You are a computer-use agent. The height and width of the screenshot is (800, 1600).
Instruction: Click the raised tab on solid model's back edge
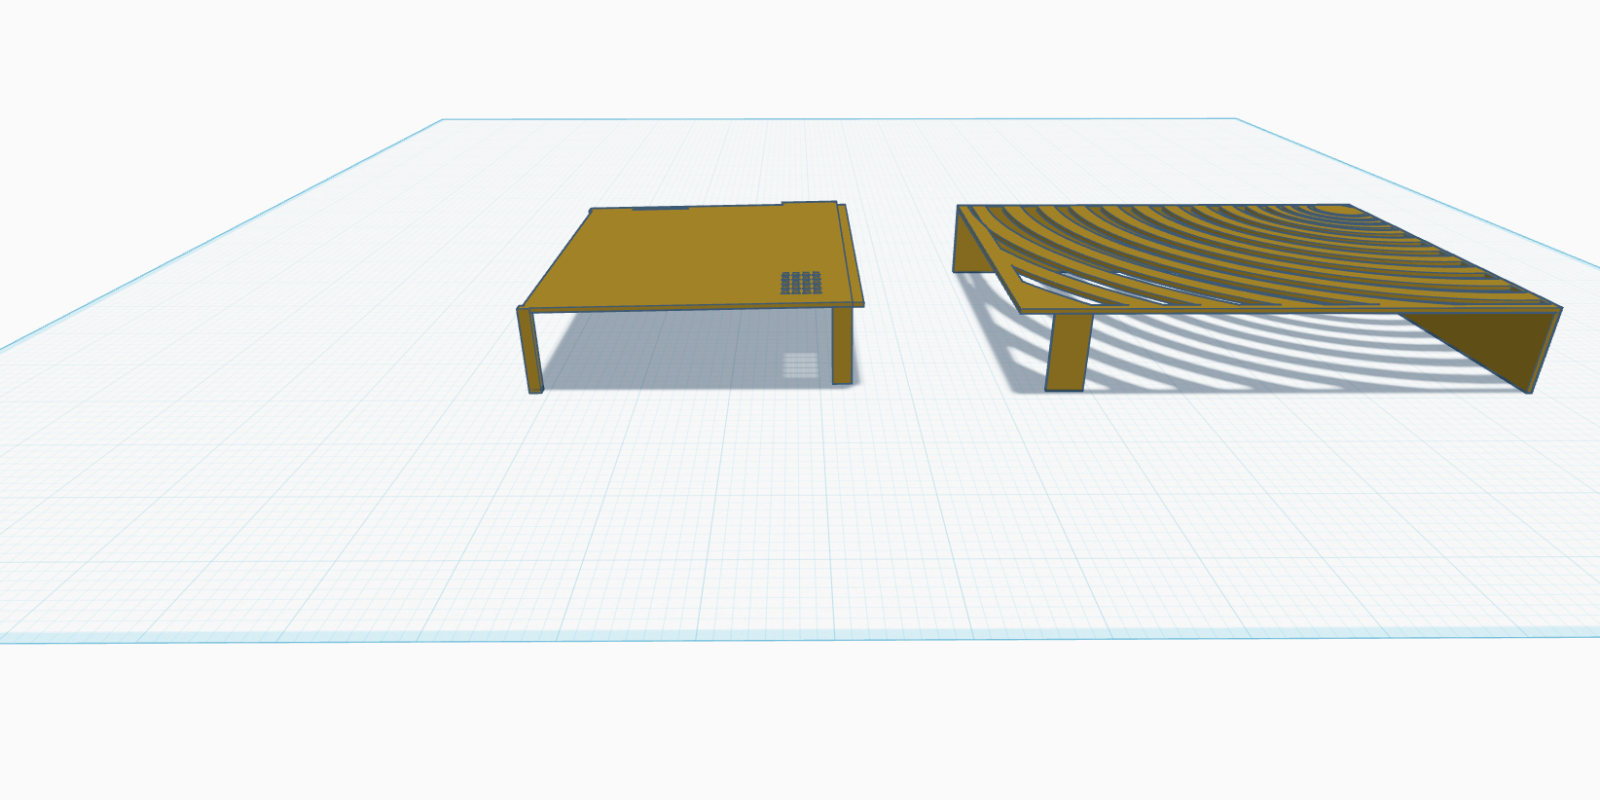pyautogui.click(x=808, y=204)
